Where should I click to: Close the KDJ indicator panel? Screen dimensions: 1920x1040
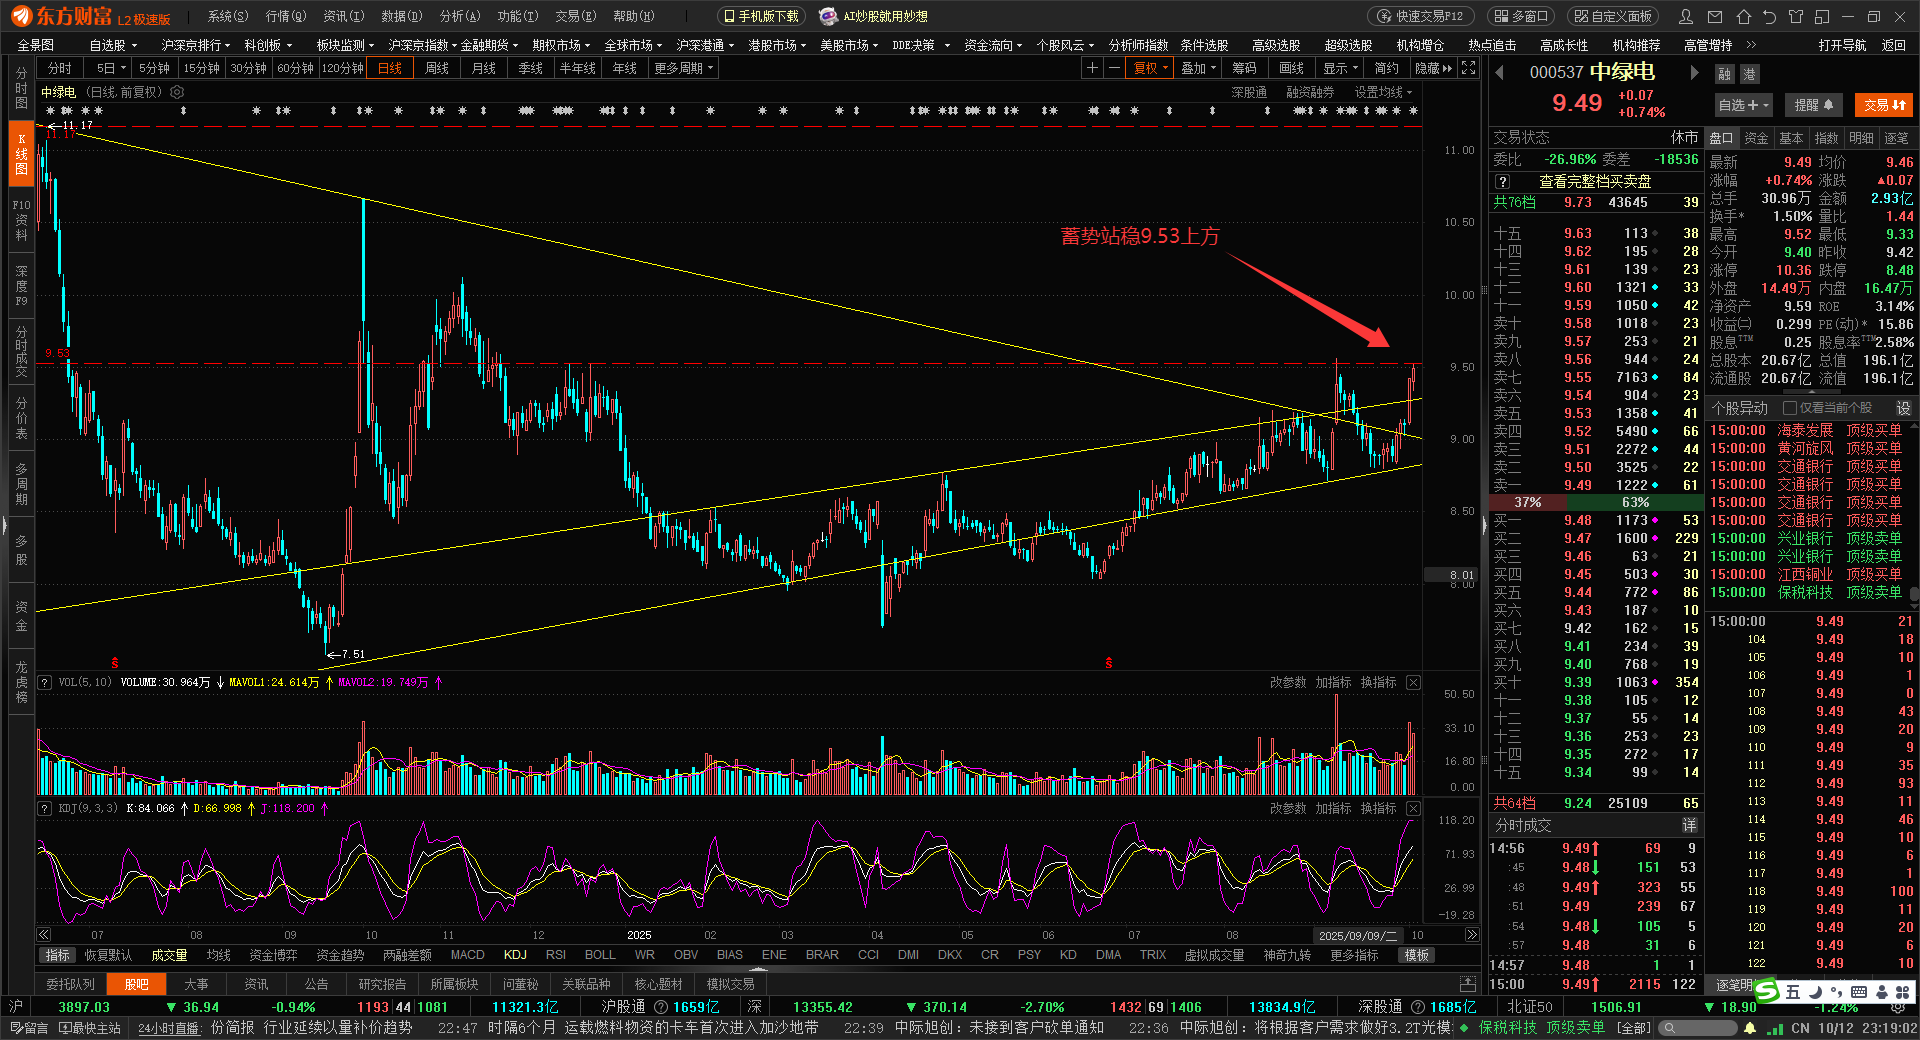click(x=1413, y=808)
